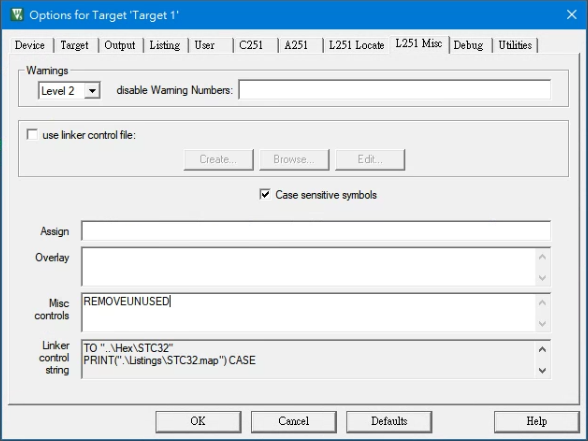Click the Assign input field

tap(316, 231)
